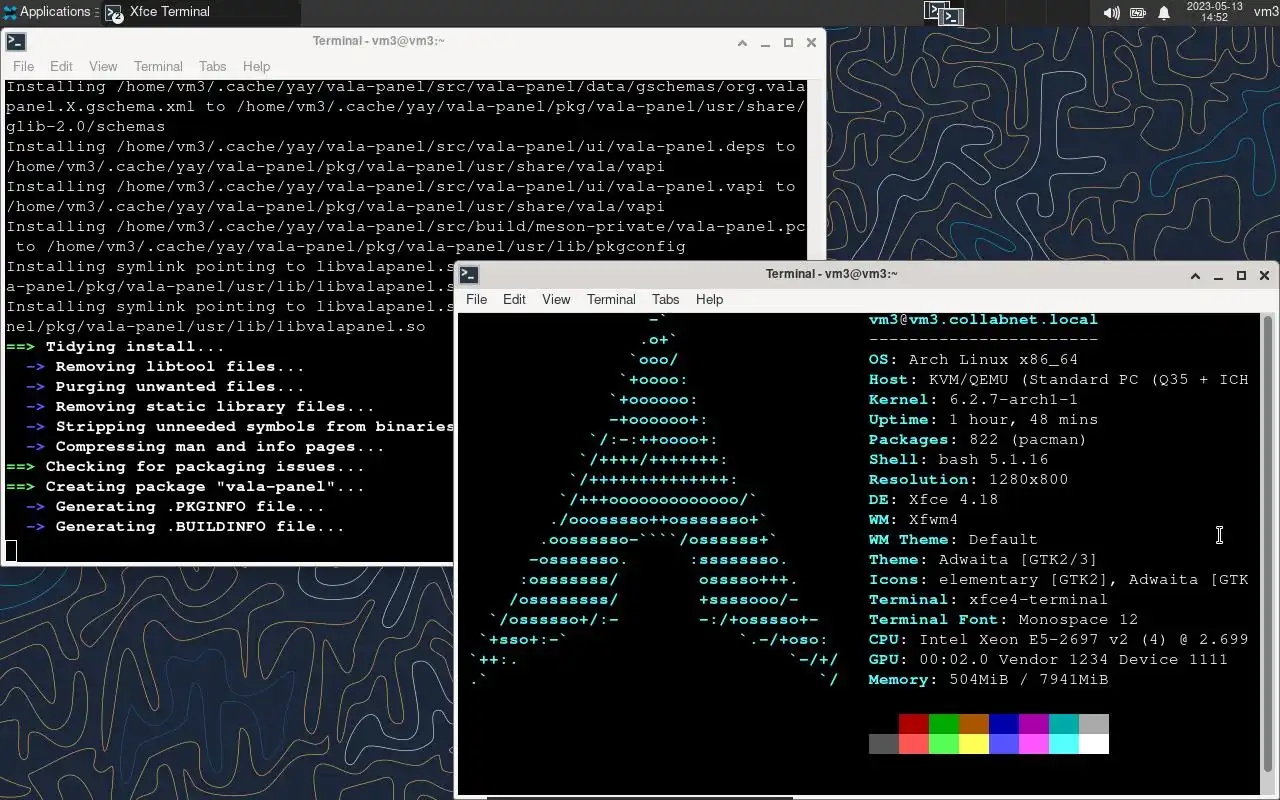Open Terminal menu in back terminal window

point(158,66)
